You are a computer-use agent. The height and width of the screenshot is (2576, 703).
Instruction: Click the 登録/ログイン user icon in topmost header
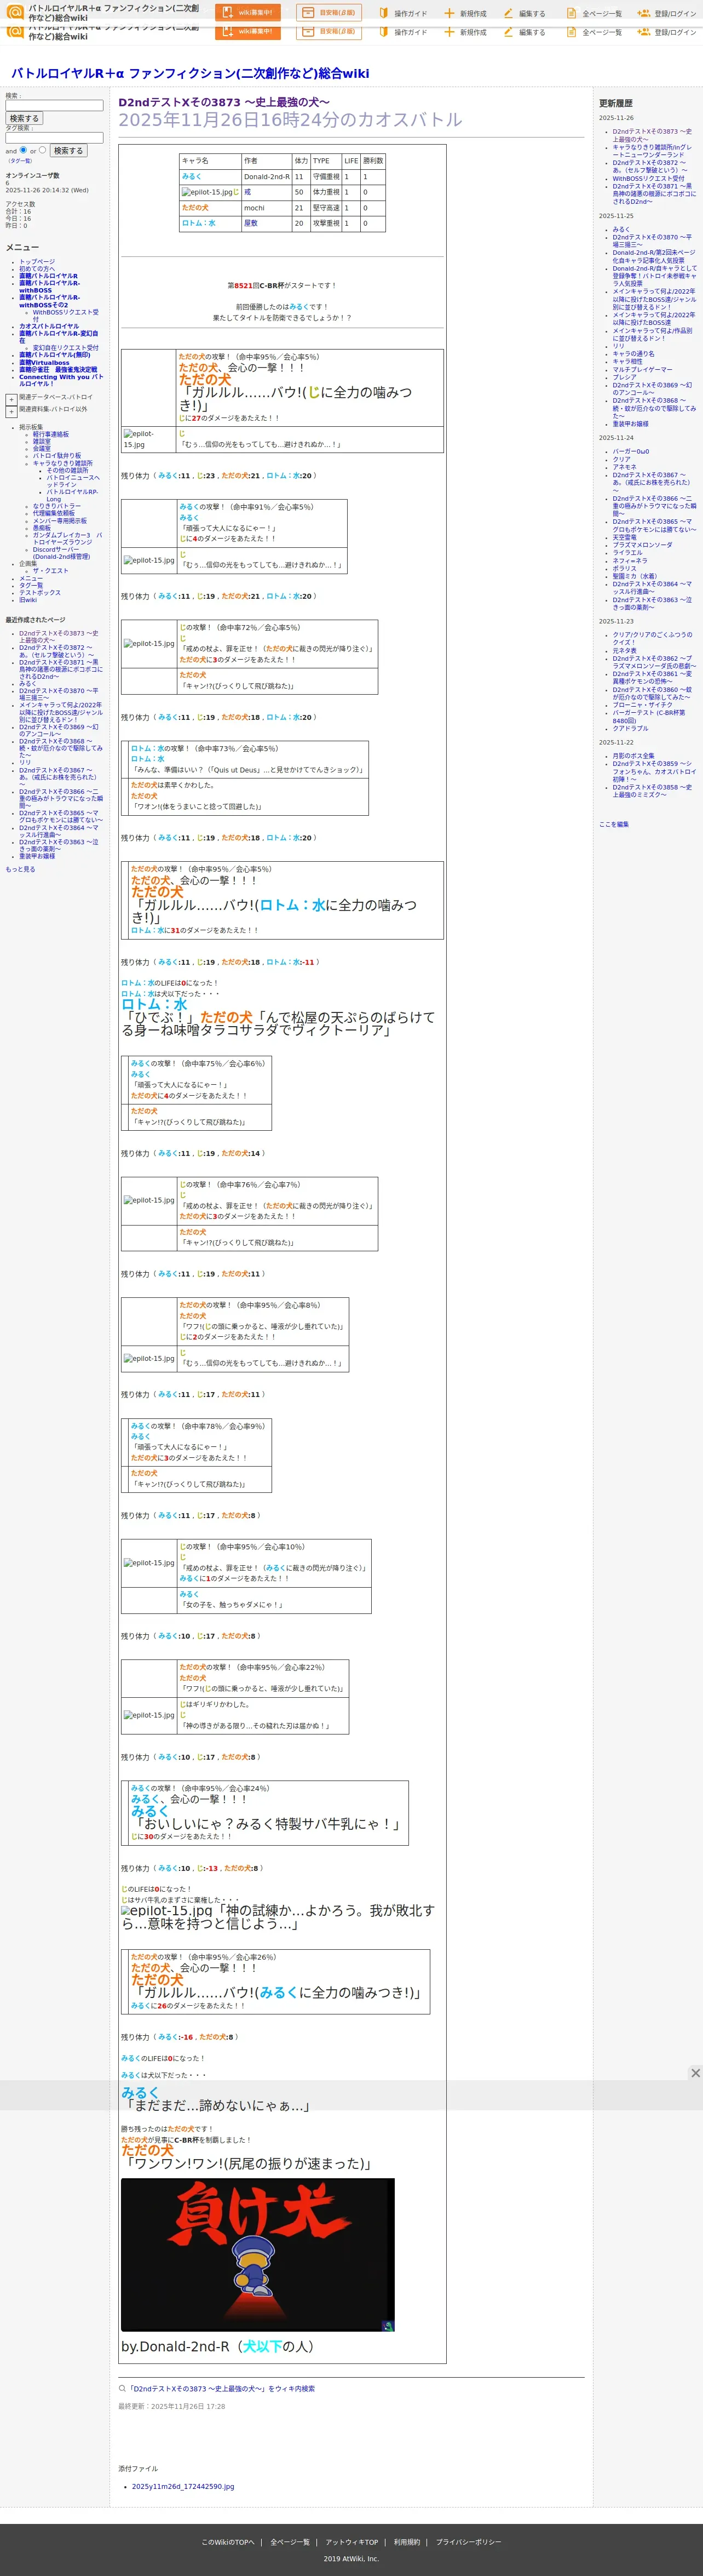click(x=643, y=14)
